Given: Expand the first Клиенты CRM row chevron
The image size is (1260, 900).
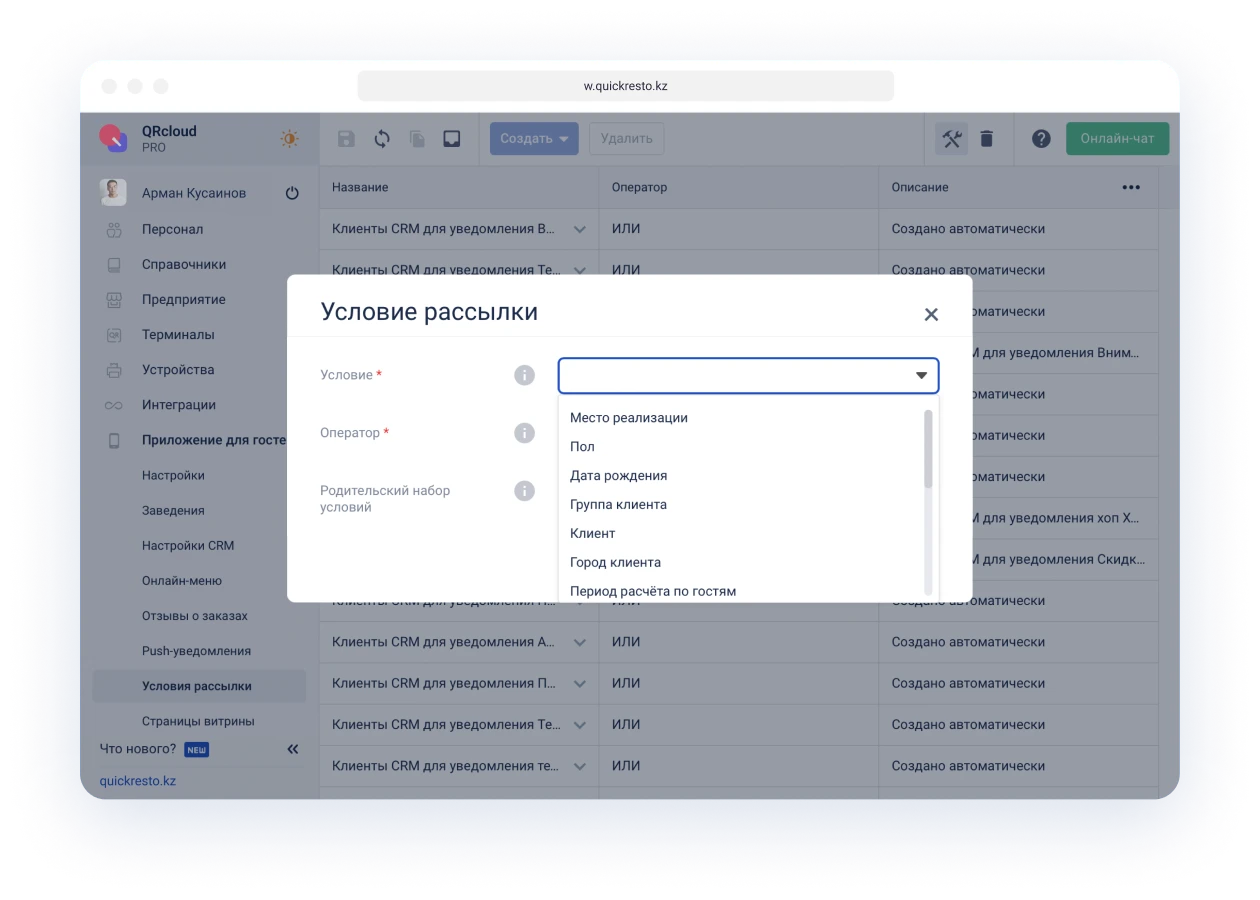Looking at the screenshot, I should click(580, 229).
